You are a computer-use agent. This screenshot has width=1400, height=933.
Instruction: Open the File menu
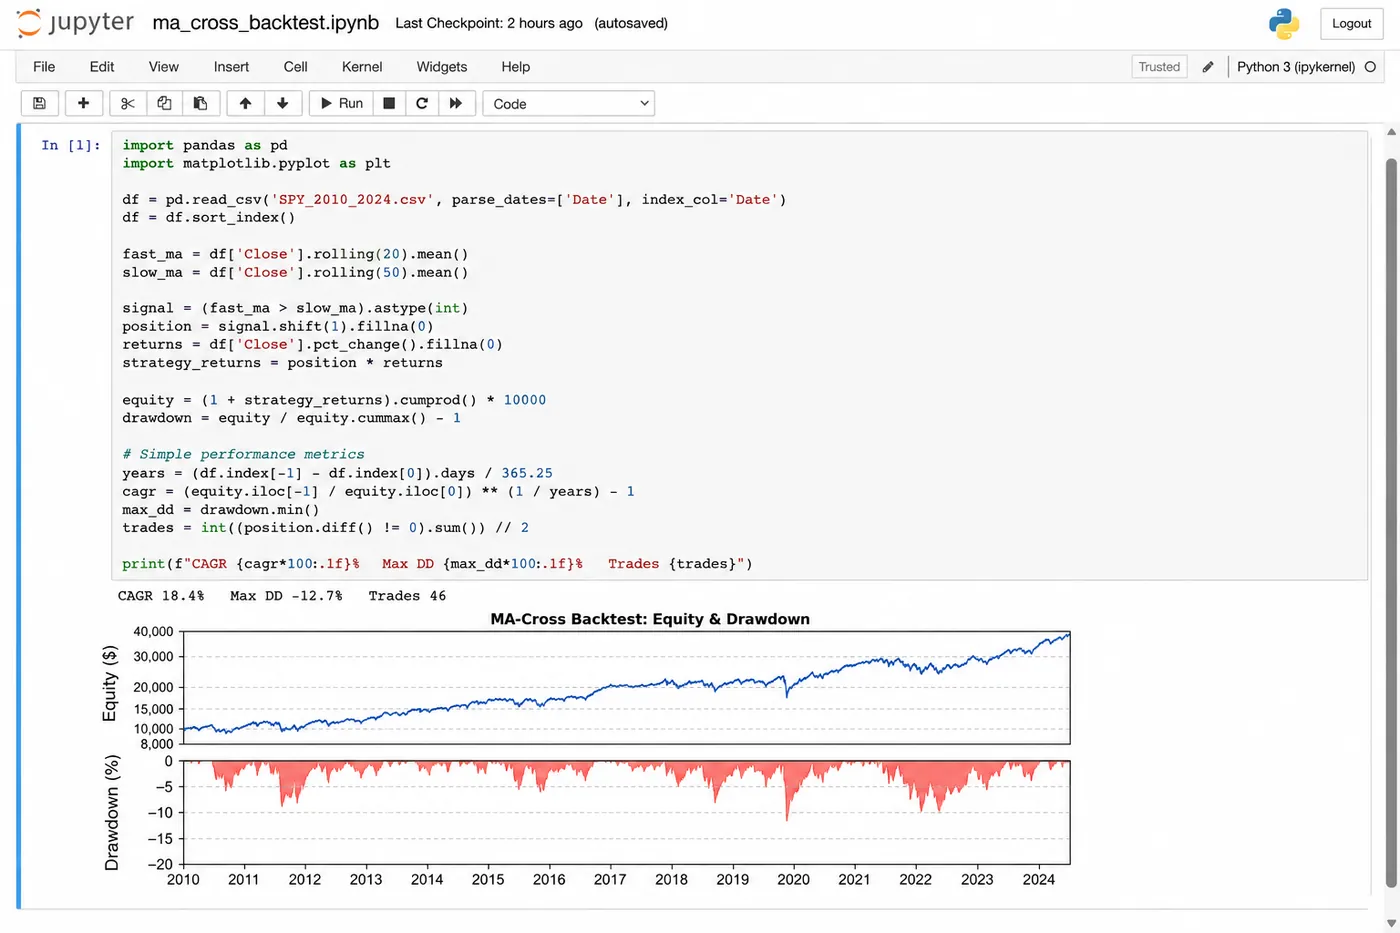[44, 67]
